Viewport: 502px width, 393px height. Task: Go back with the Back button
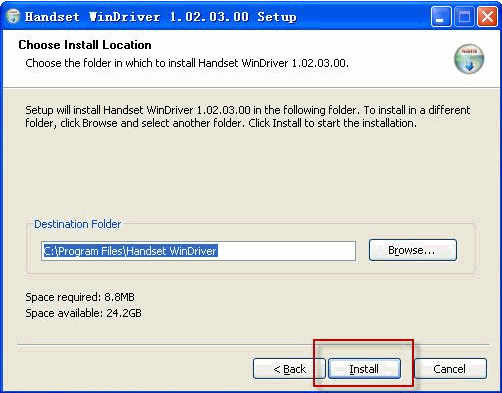pyautogui.click(x=289, y=369)
